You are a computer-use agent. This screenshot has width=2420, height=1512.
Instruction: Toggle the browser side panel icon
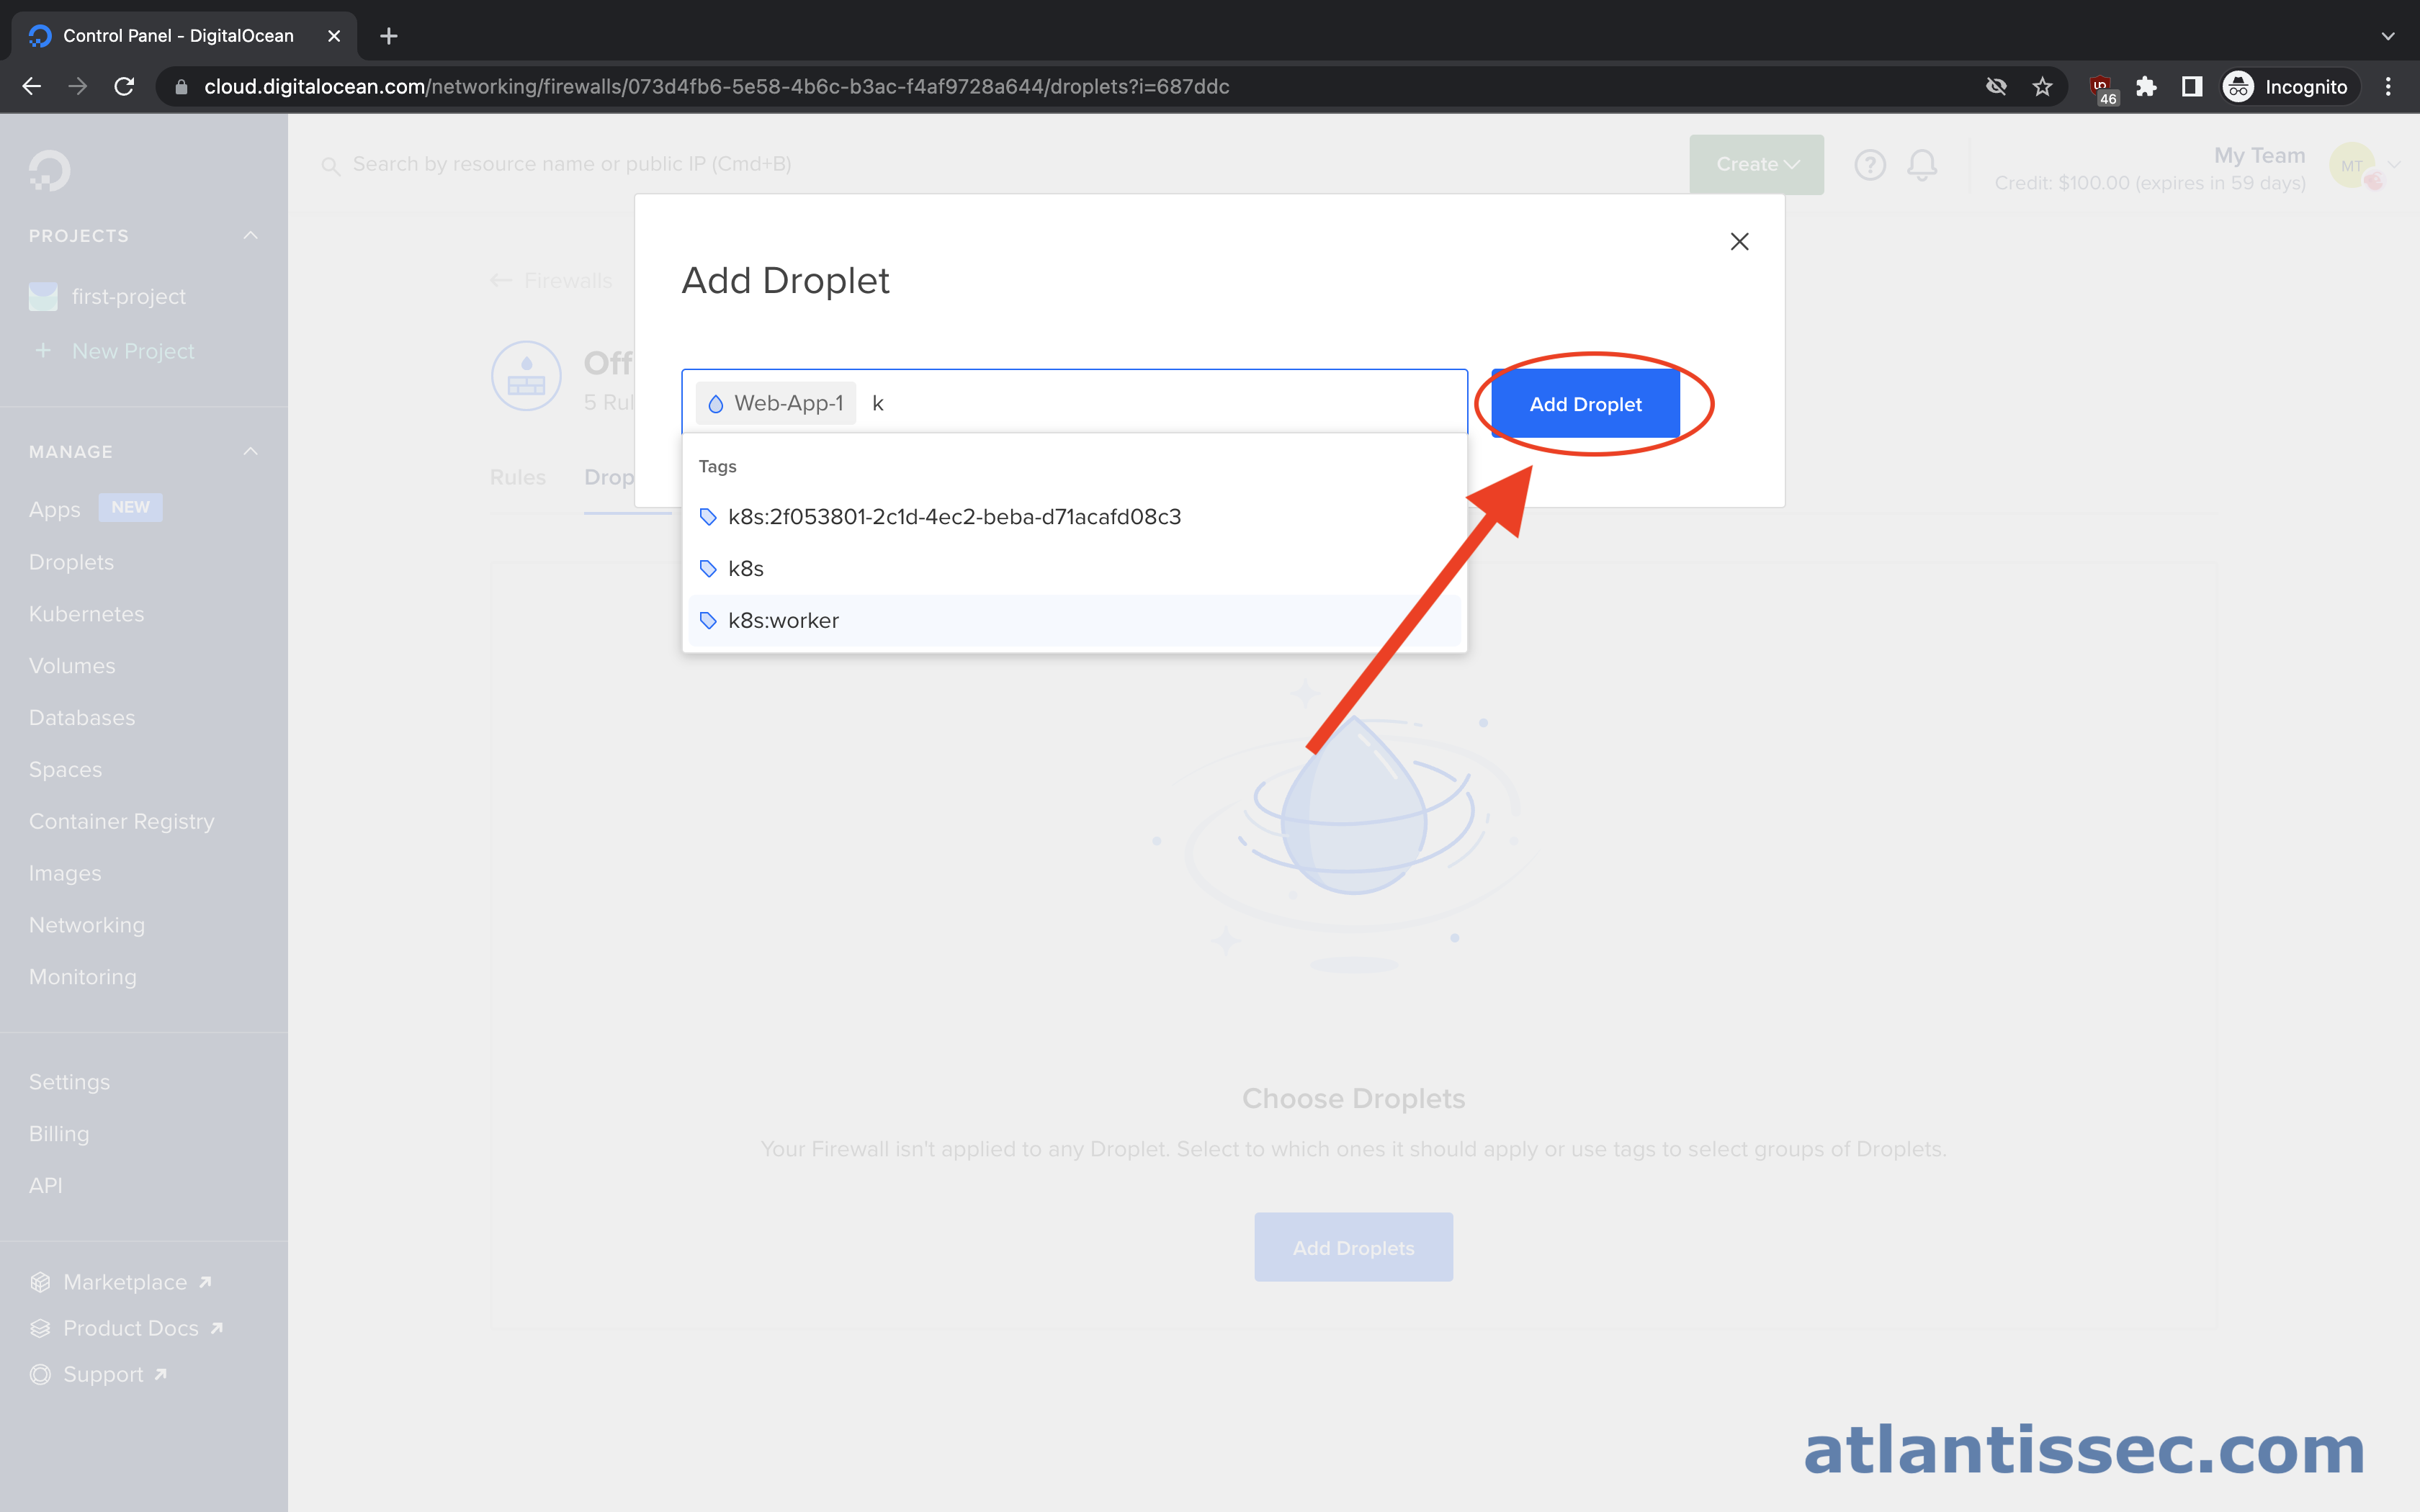tap(2192, 87)
